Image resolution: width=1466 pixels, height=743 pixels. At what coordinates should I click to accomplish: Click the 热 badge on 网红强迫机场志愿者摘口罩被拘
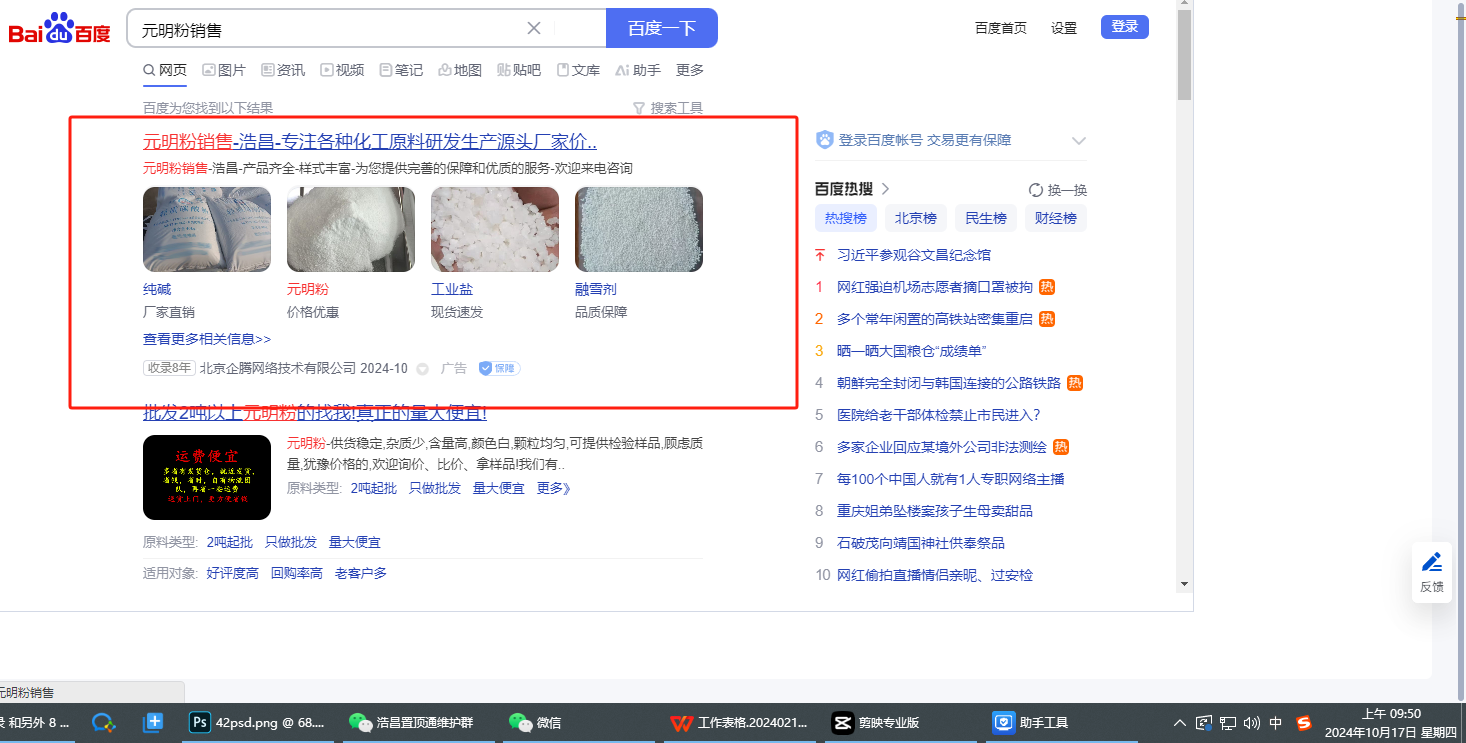pyautogui.click(x=1047, y=287)
